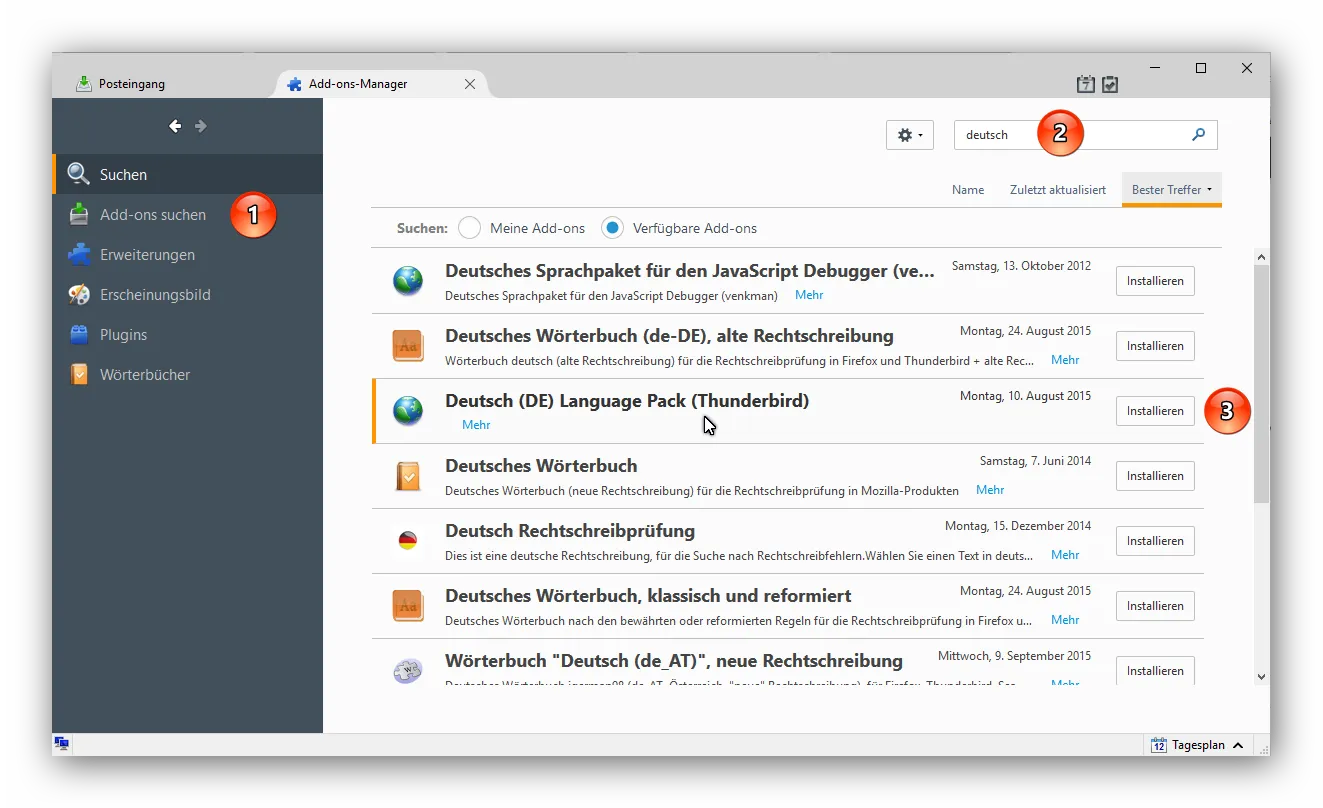Click icon of Wörterbuch klassisch und reformiert
The image size is (1323, 808).
(407, 606)
